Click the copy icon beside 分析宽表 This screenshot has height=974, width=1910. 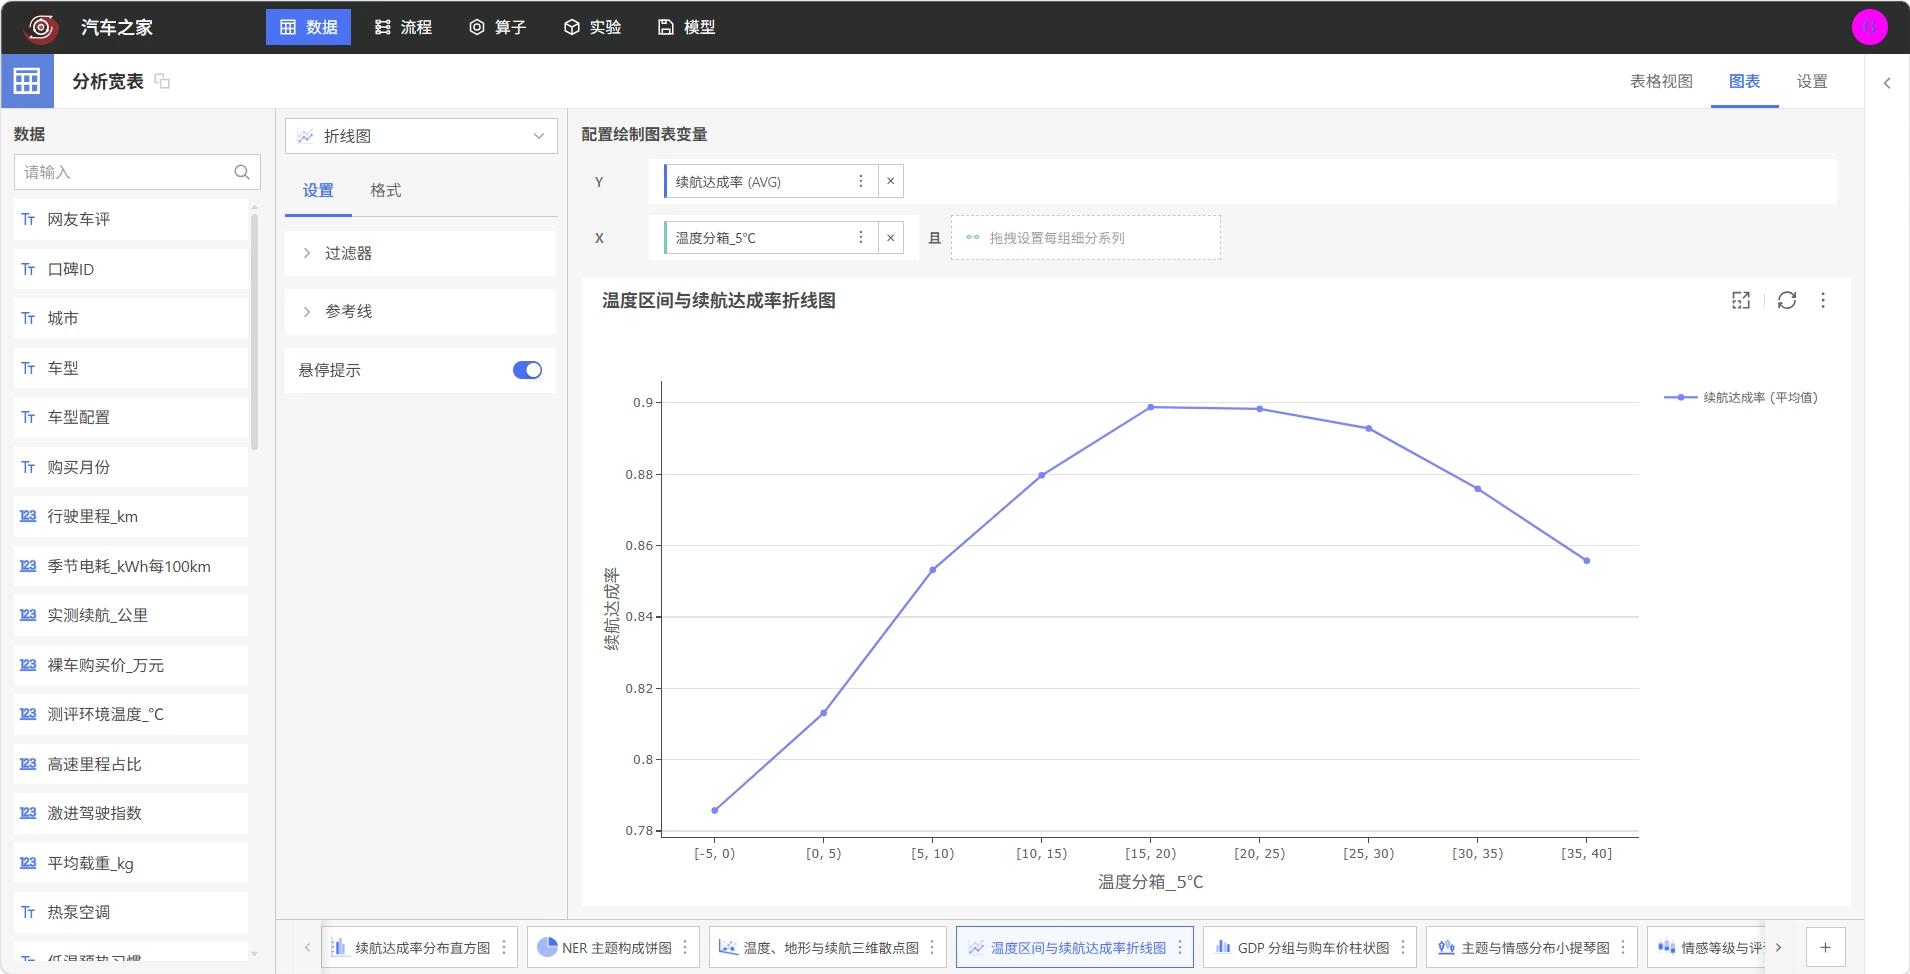162,81
